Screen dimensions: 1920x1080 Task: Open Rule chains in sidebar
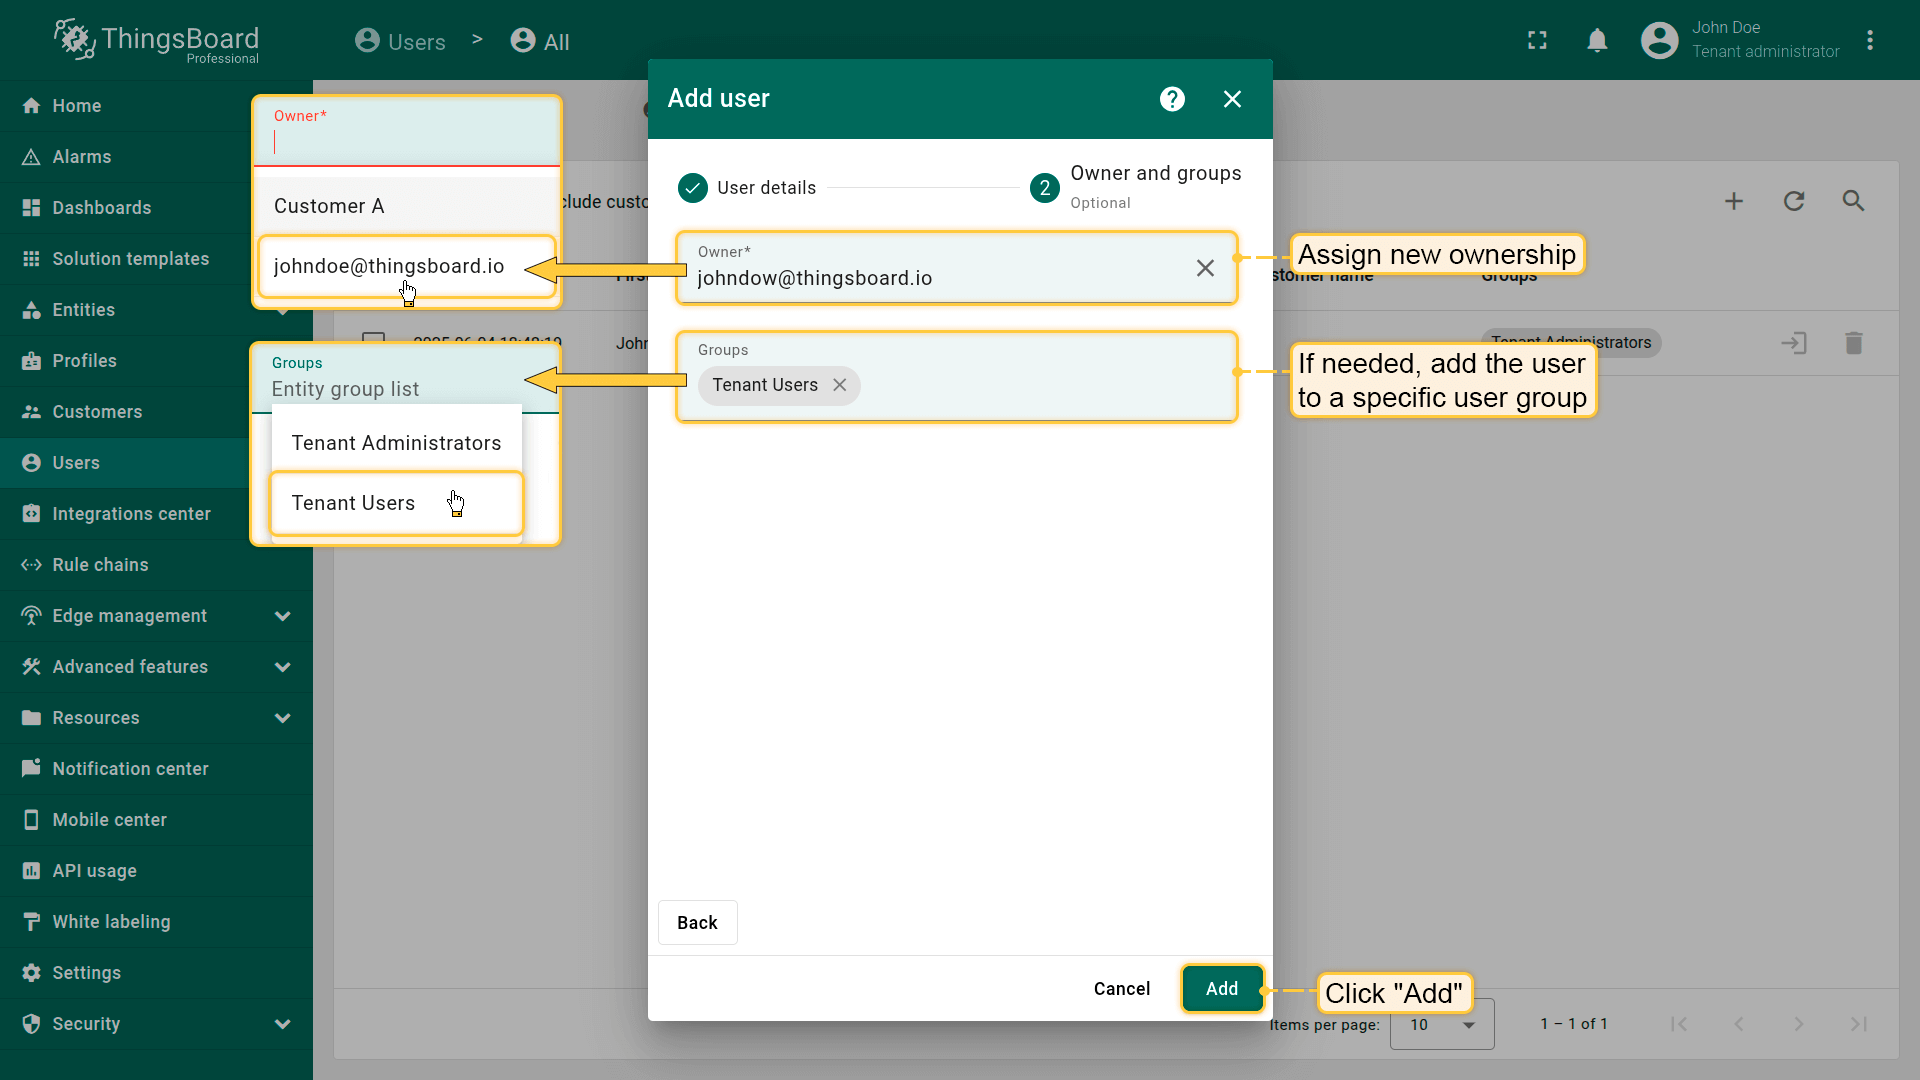pos(100,565)
